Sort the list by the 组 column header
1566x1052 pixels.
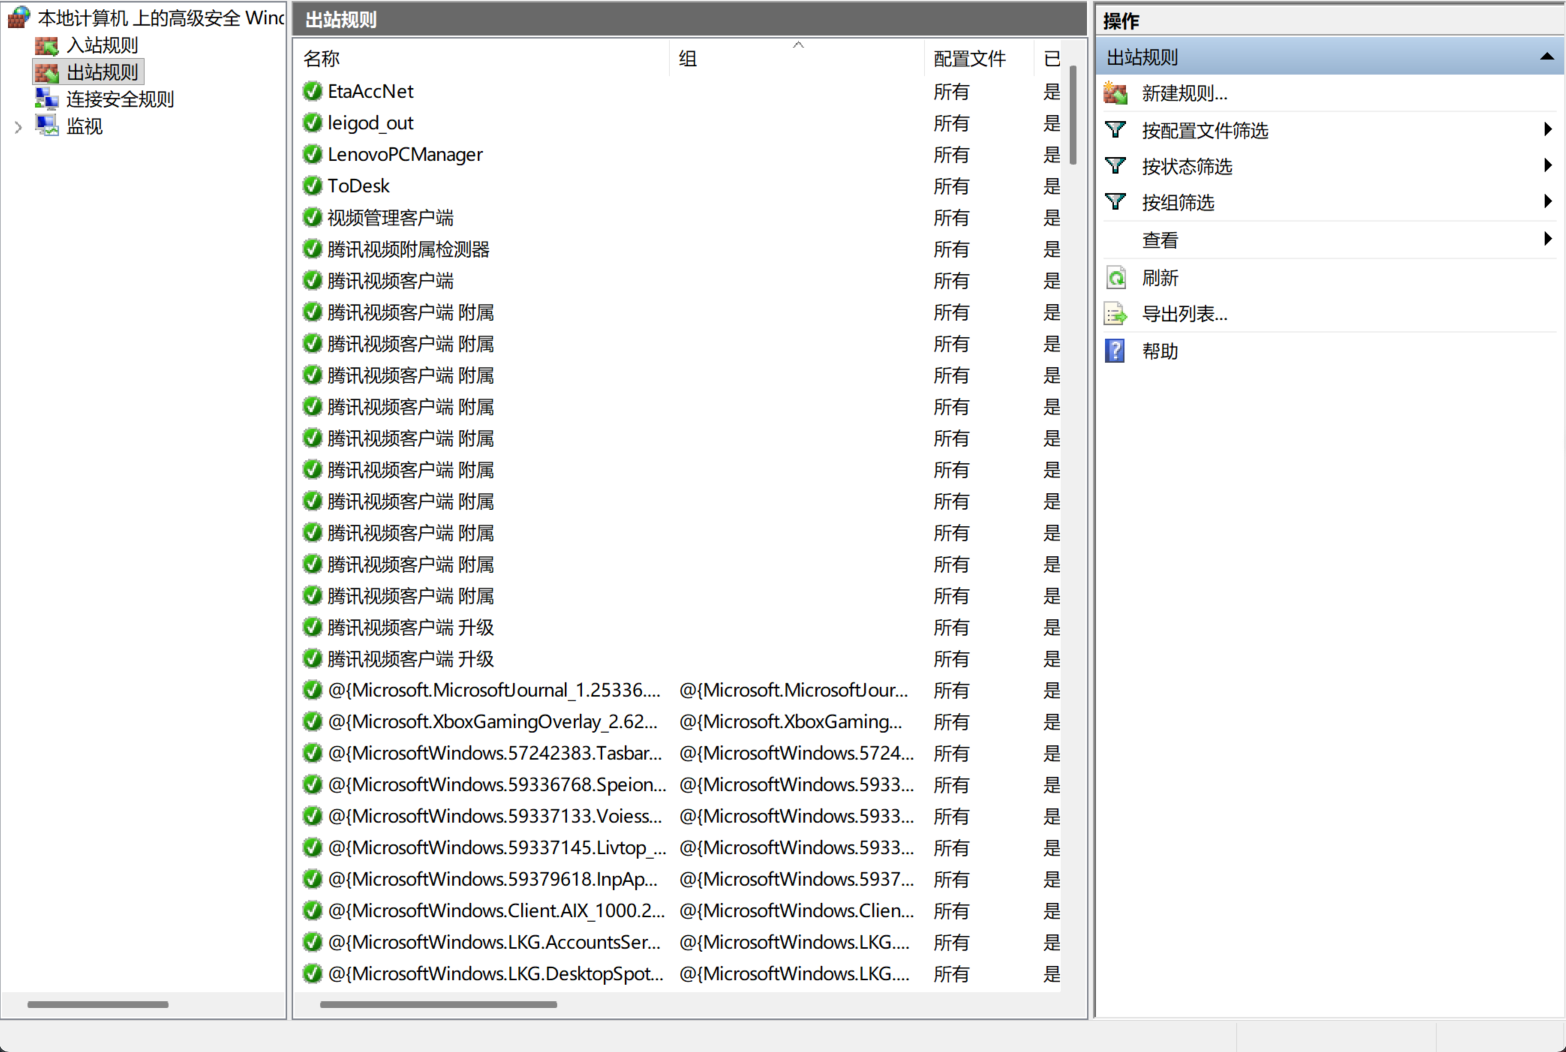pos(797,59)
